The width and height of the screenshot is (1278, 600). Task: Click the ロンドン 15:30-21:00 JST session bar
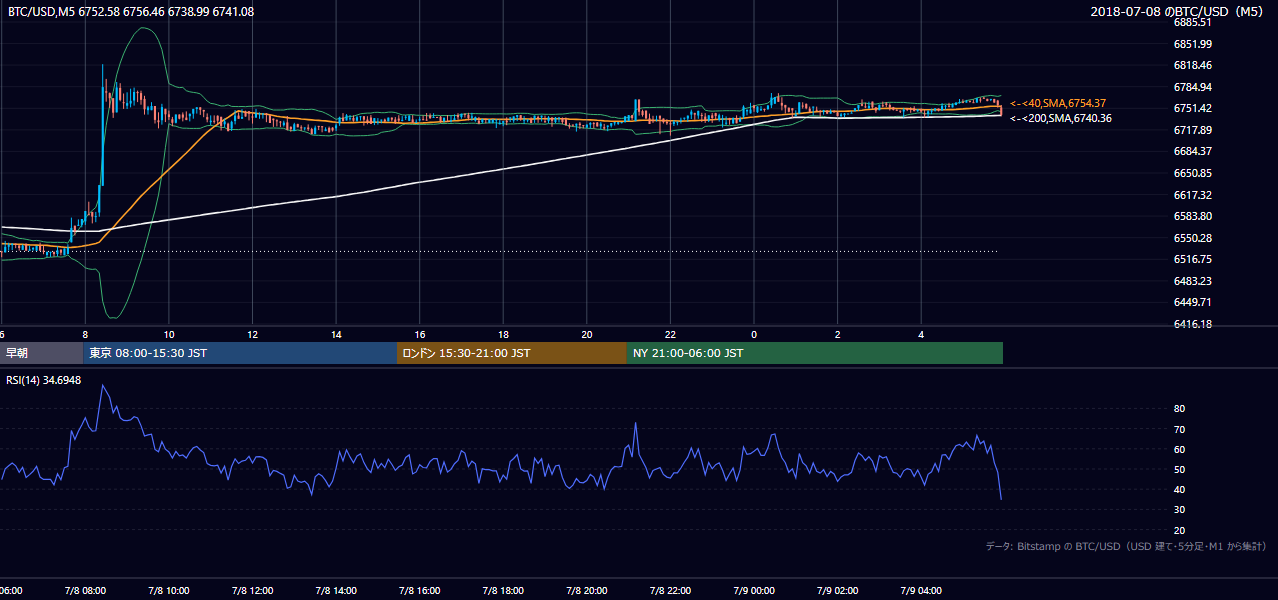[512, 353]
